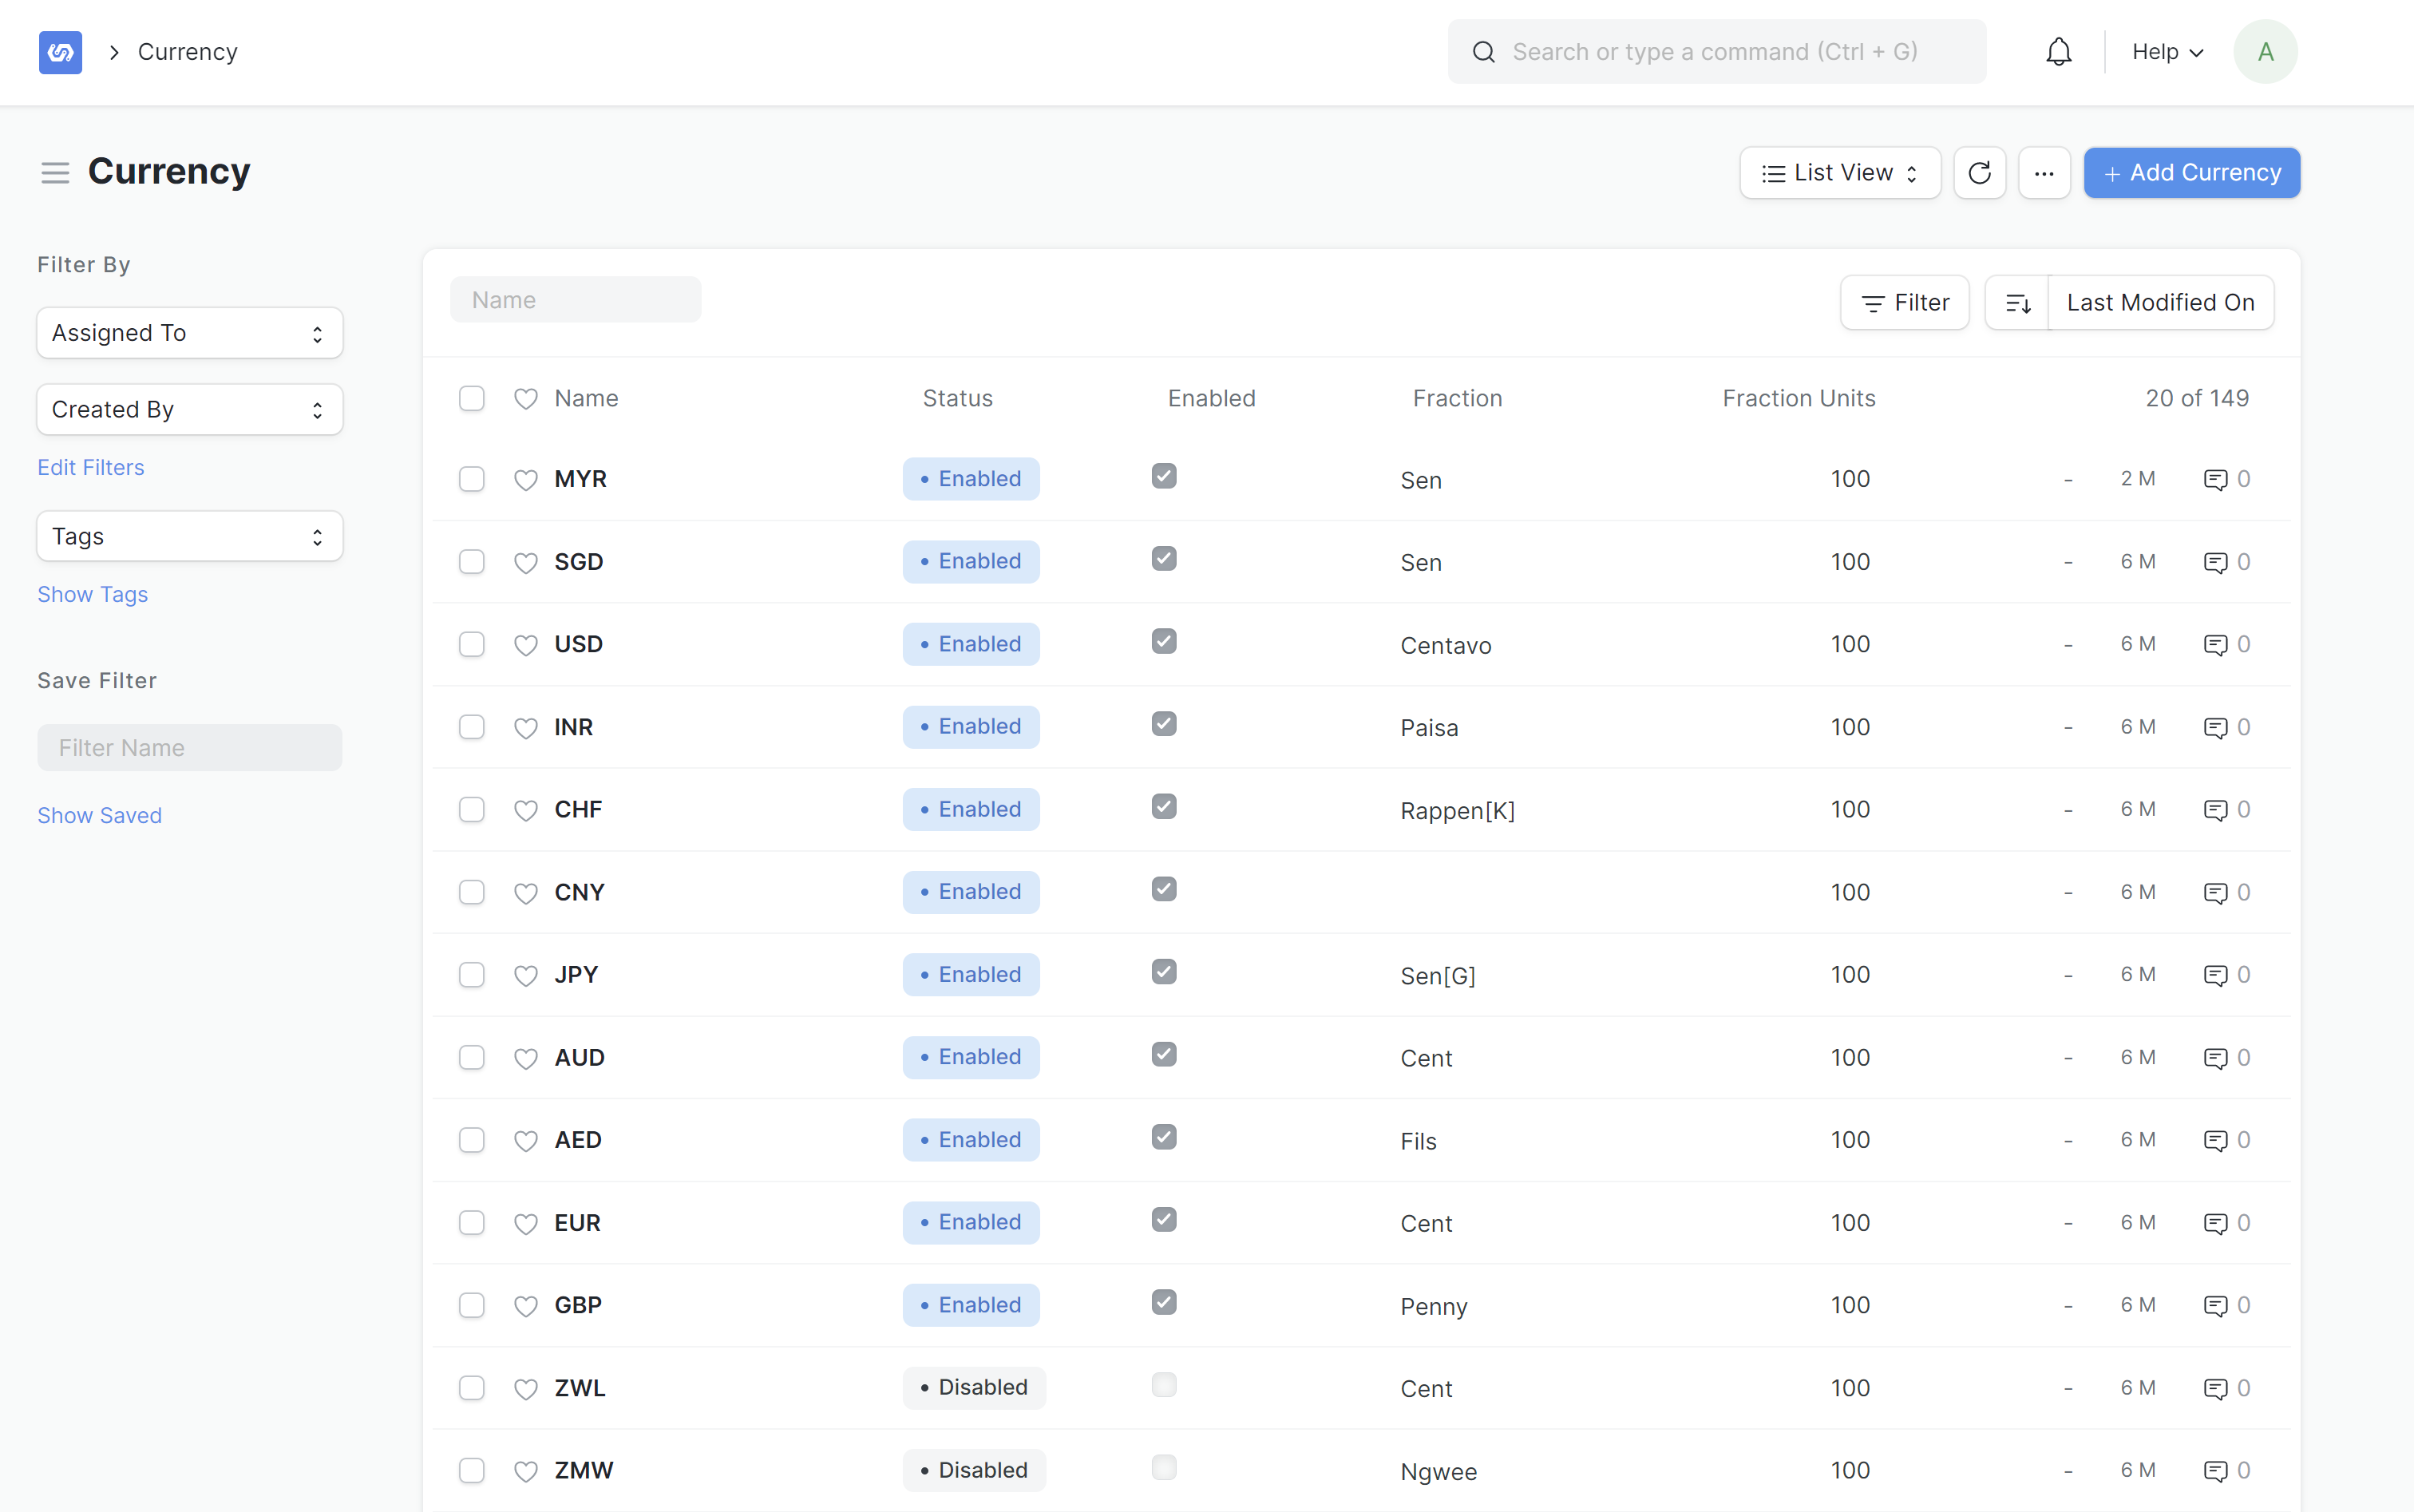Open the Help dropdown menu

tap(2167, 52)
